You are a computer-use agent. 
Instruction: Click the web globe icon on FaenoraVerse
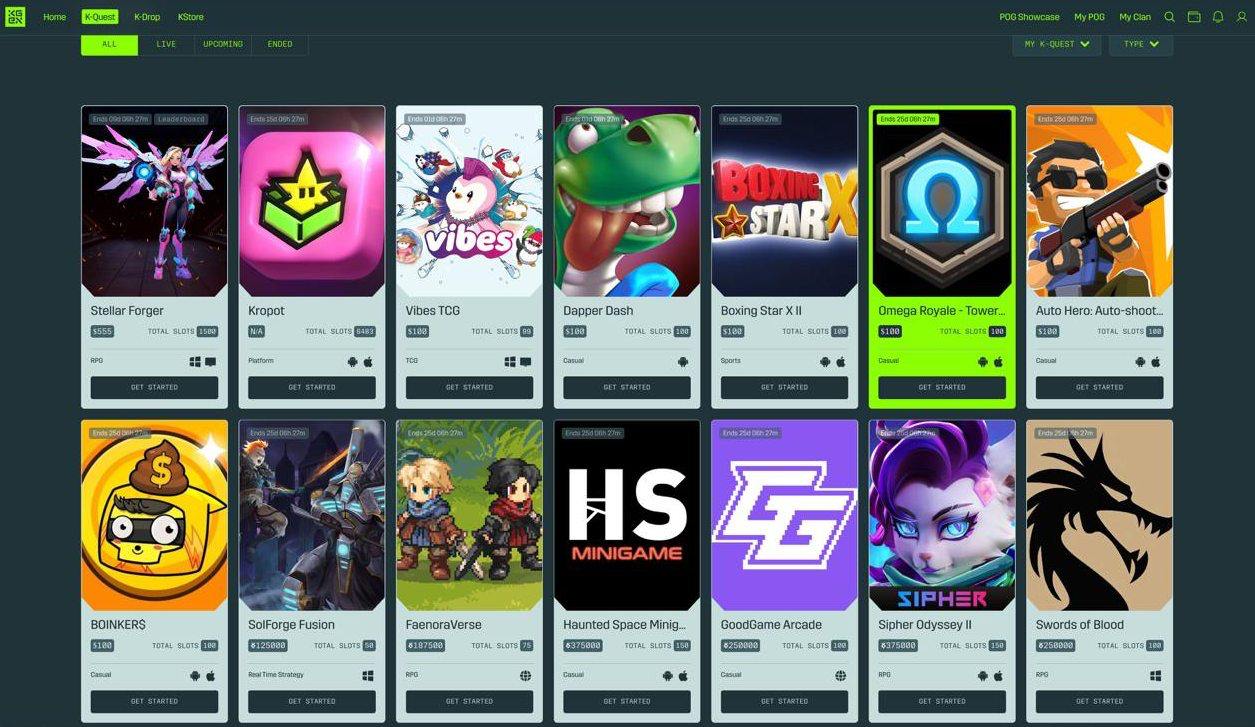pos(525,676)
